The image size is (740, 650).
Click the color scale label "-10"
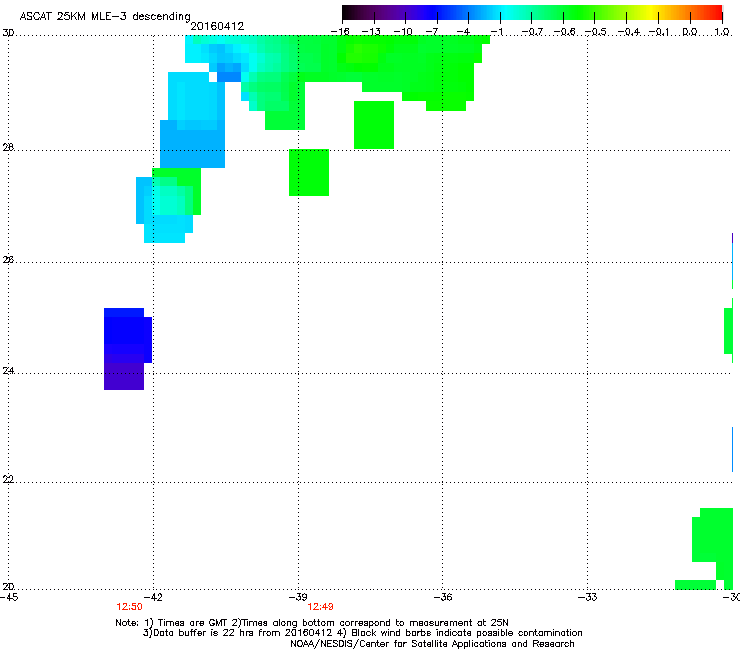tap(403, 32)
